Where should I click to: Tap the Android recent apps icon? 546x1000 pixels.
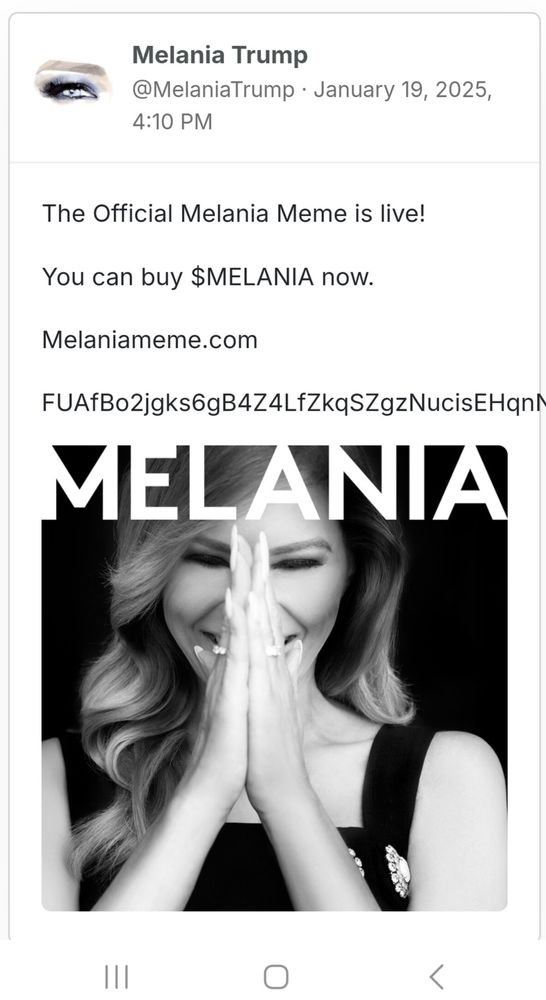coord(116,976)
